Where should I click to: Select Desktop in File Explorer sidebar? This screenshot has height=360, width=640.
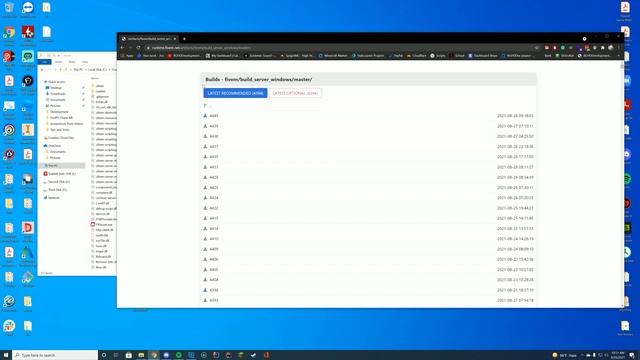click(x=54, y=88)
